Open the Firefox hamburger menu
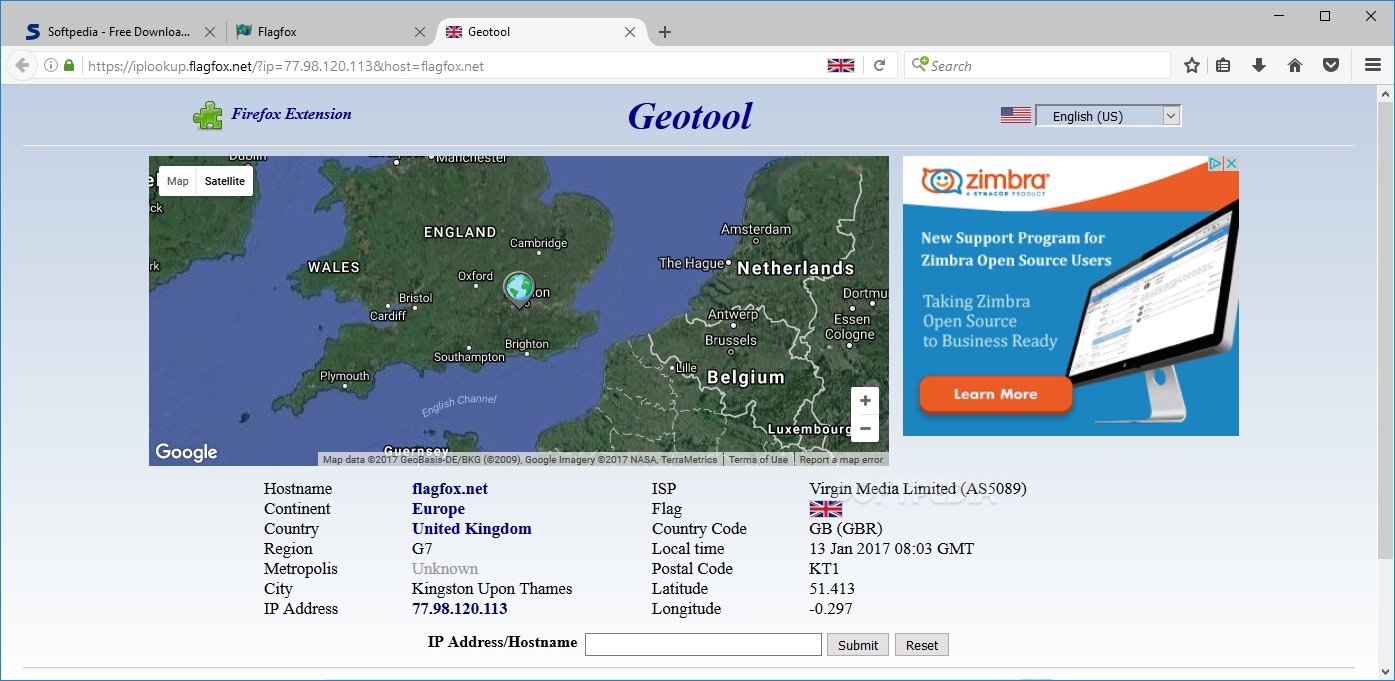The height and width of the screenshot is (681, 1395). (1373, 65)
